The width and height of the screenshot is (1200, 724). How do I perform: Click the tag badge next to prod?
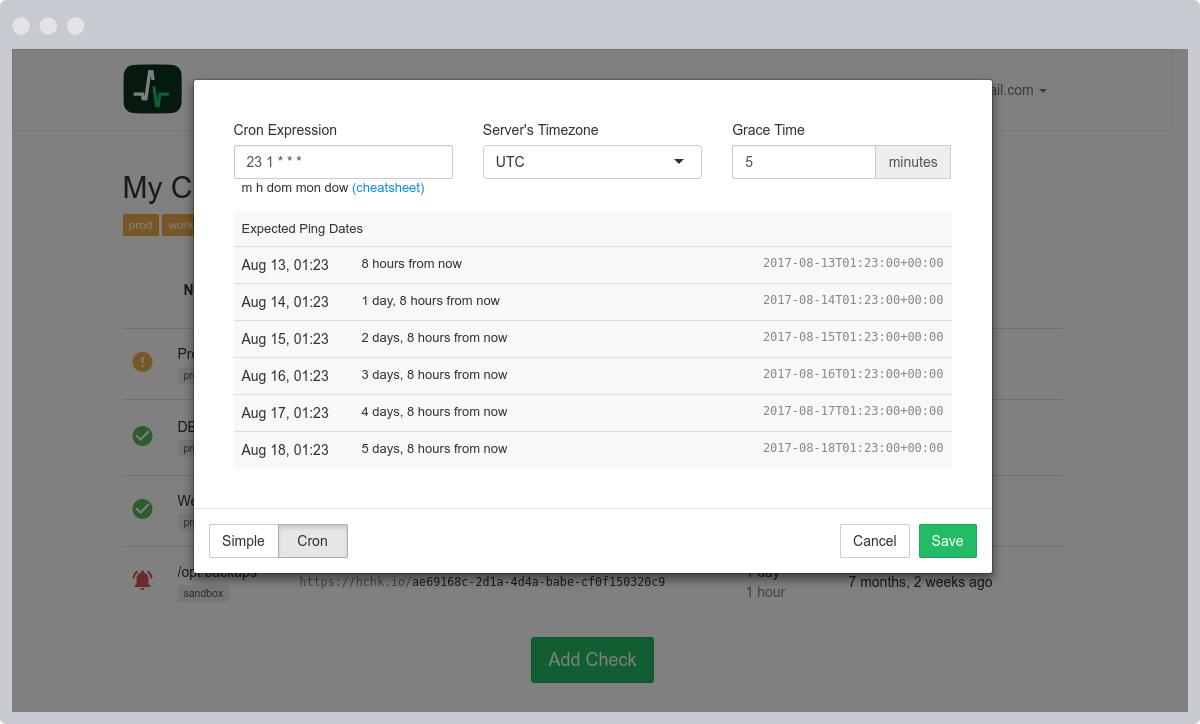tap(179, 224)
